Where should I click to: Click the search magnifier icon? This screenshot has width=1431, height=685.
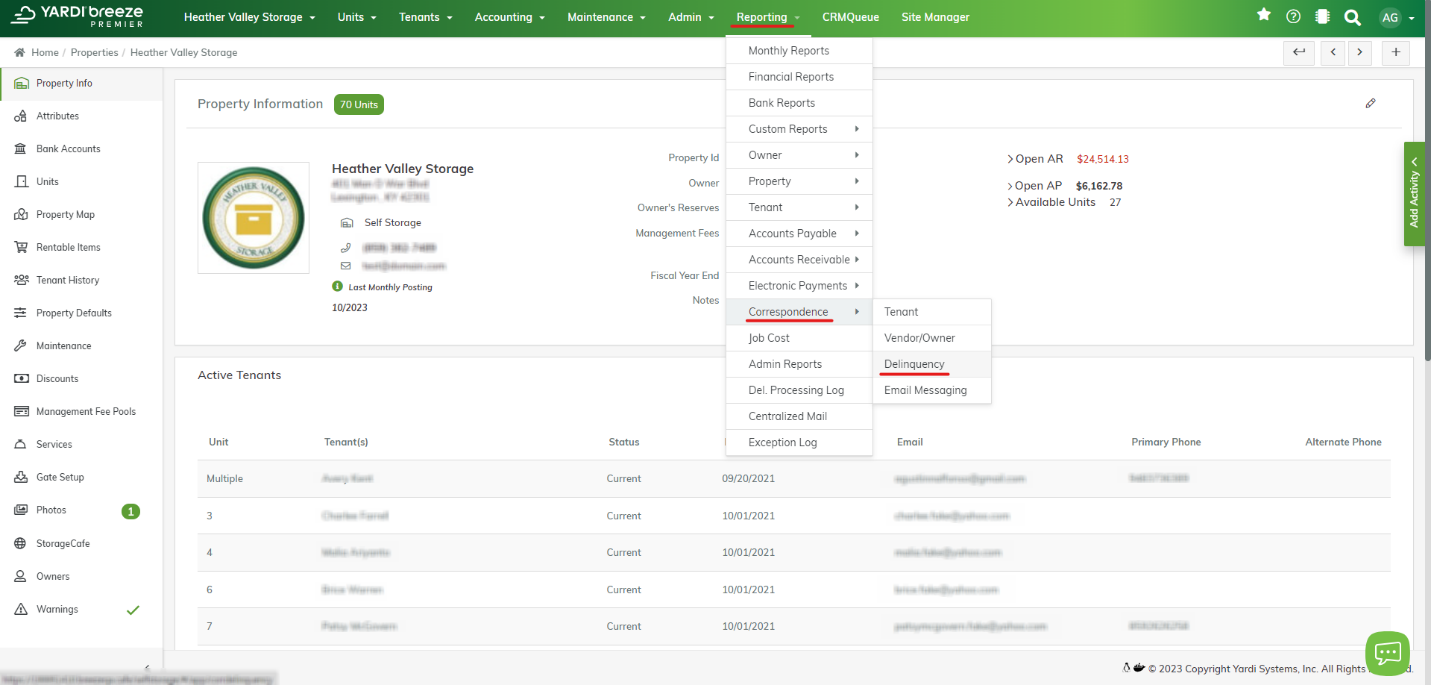pos(1352,17)
